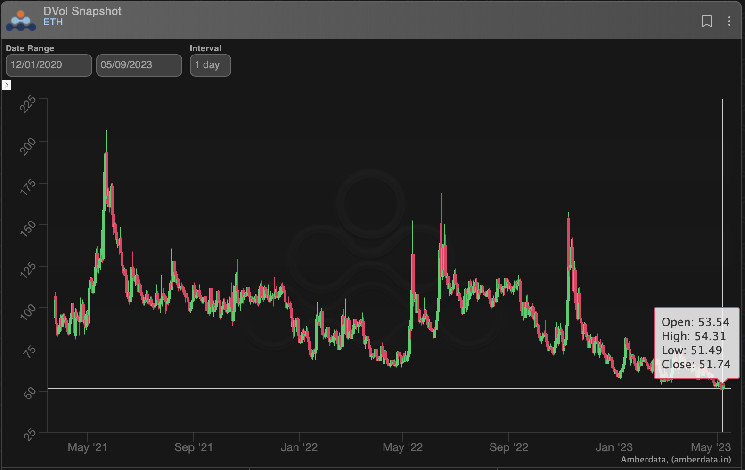Click the Amberdata logo icon
The height and width of the screenshot is (470, 745).
[20, 20]
